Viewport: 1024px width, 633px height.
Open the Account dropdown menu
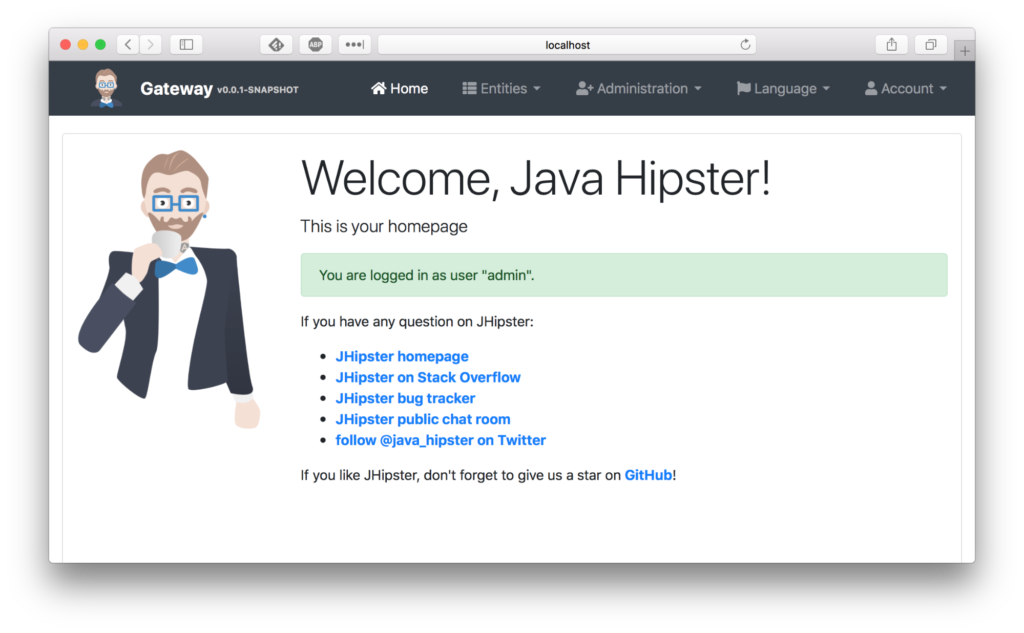[905, 88]
